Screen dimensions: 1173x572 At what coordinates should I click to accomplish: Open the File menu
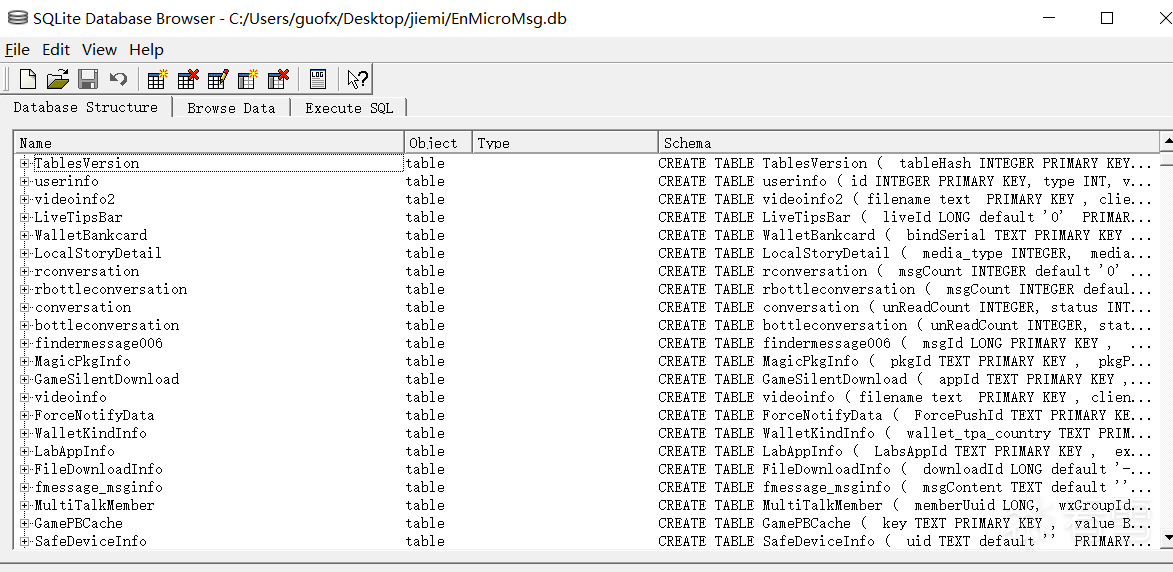pos(17,49)
